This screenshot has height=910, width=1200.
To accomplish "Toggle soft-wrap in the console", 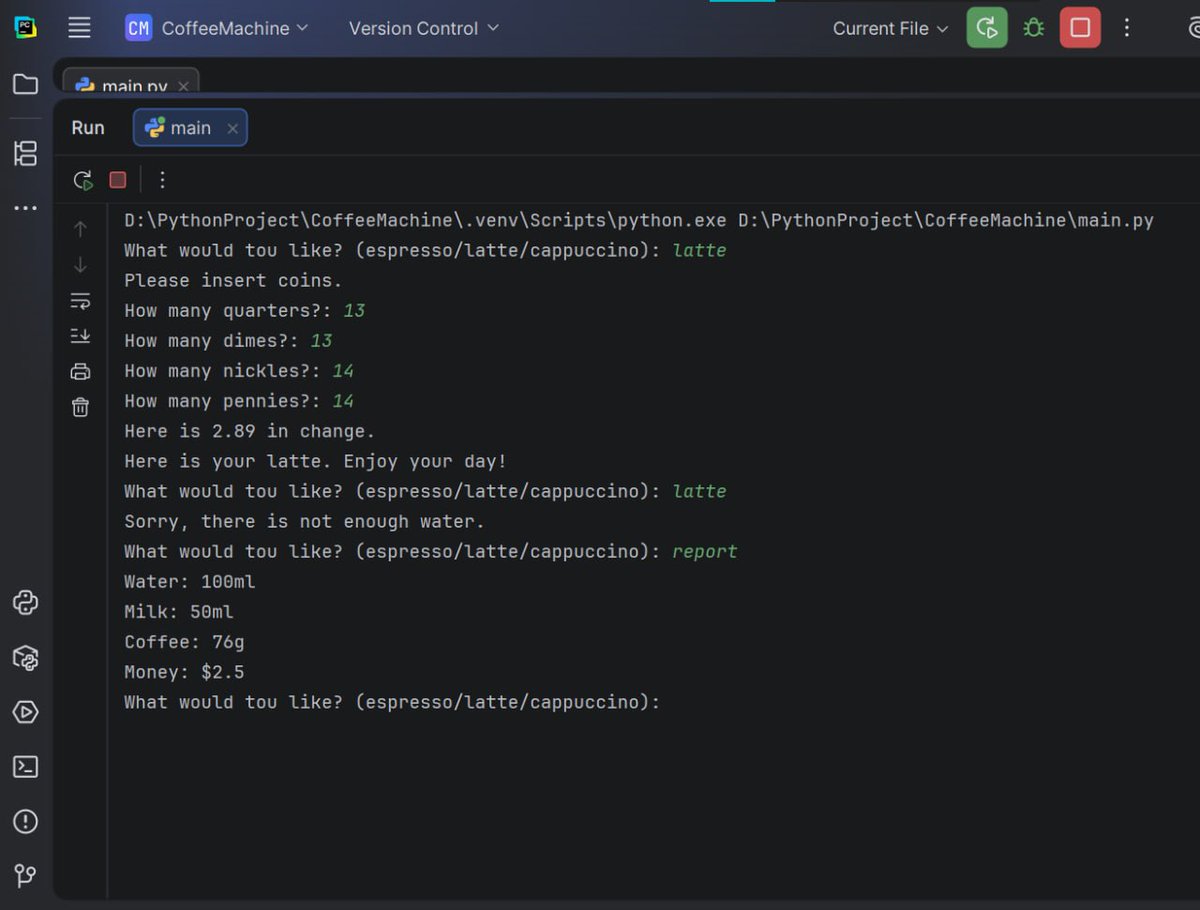I will (x=81, y=301).
